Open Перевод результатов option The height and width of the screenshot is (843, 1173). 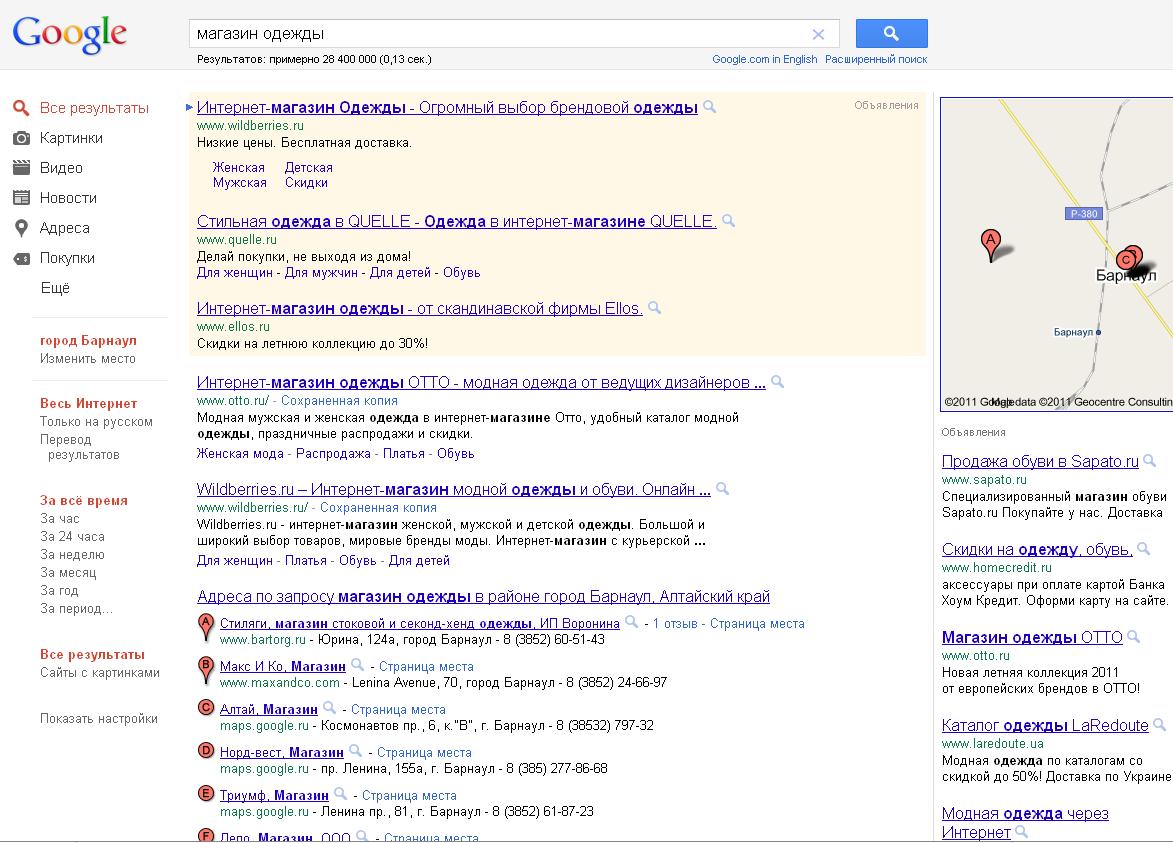[79, 447]
